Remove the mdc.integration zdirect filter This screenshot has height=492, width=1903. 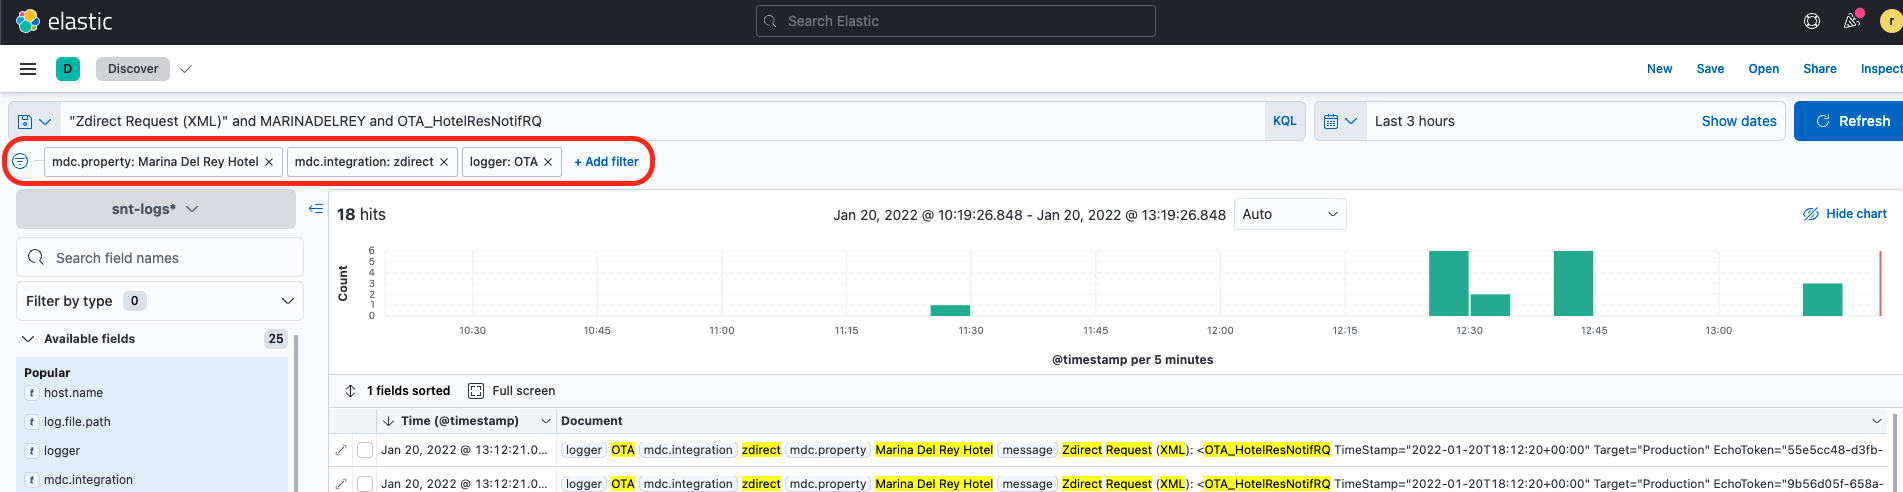[444, 162]
